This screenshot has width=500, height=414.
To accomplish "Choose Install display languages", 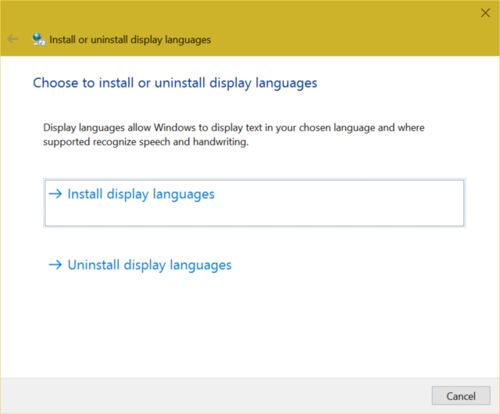I will tap(254, 203).
